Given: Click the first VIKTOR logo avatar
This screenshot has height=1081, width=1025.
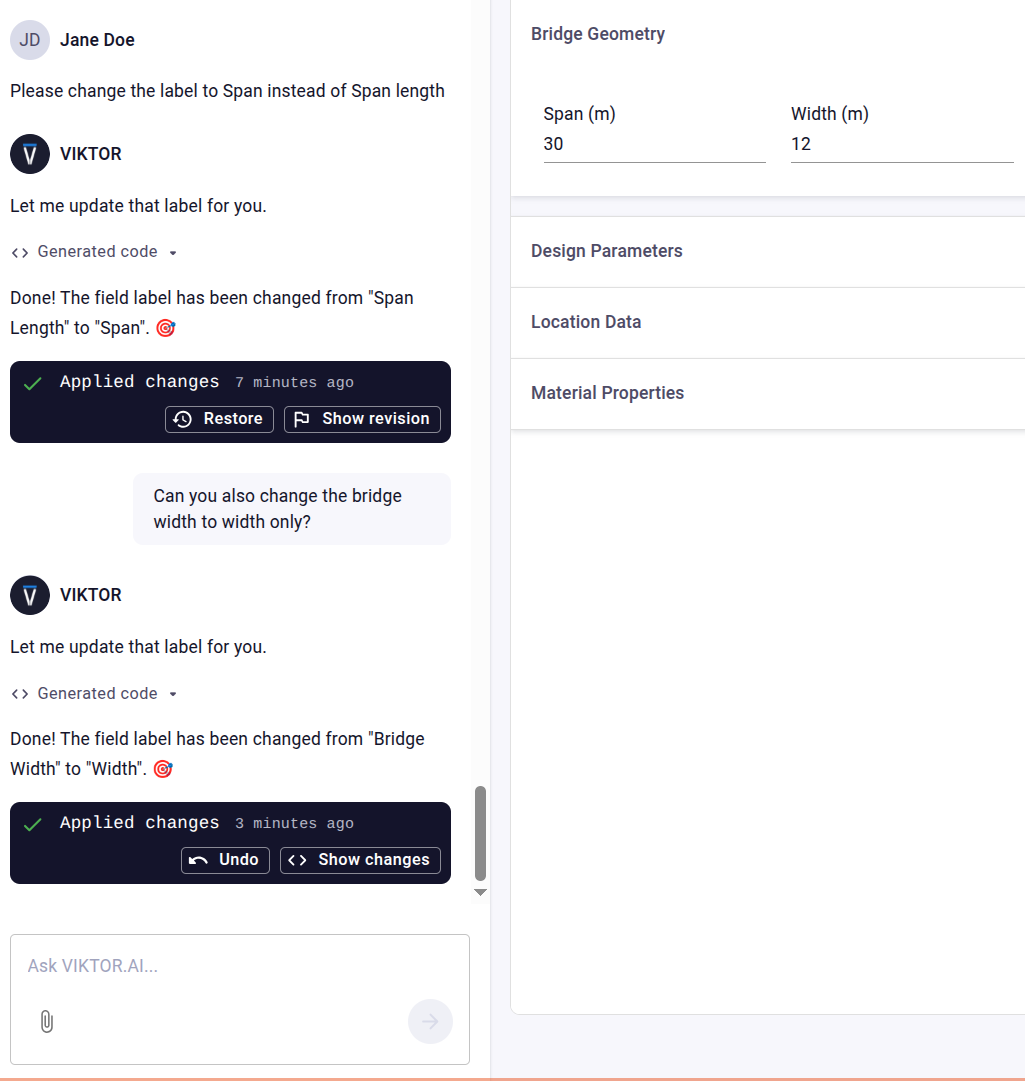Looking at the screenshot, I should (30, 154).
